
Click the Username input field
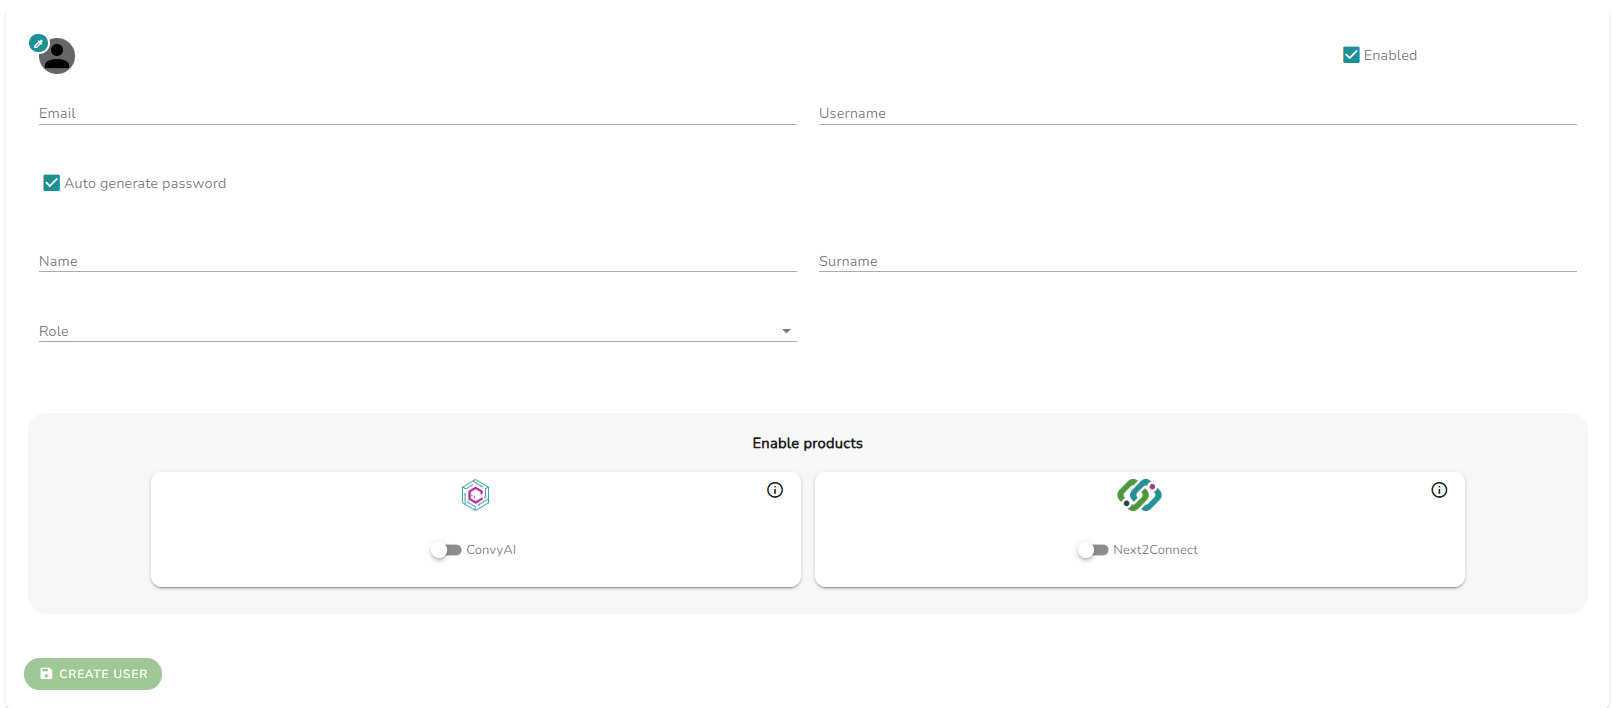[x=1198, y=112]
